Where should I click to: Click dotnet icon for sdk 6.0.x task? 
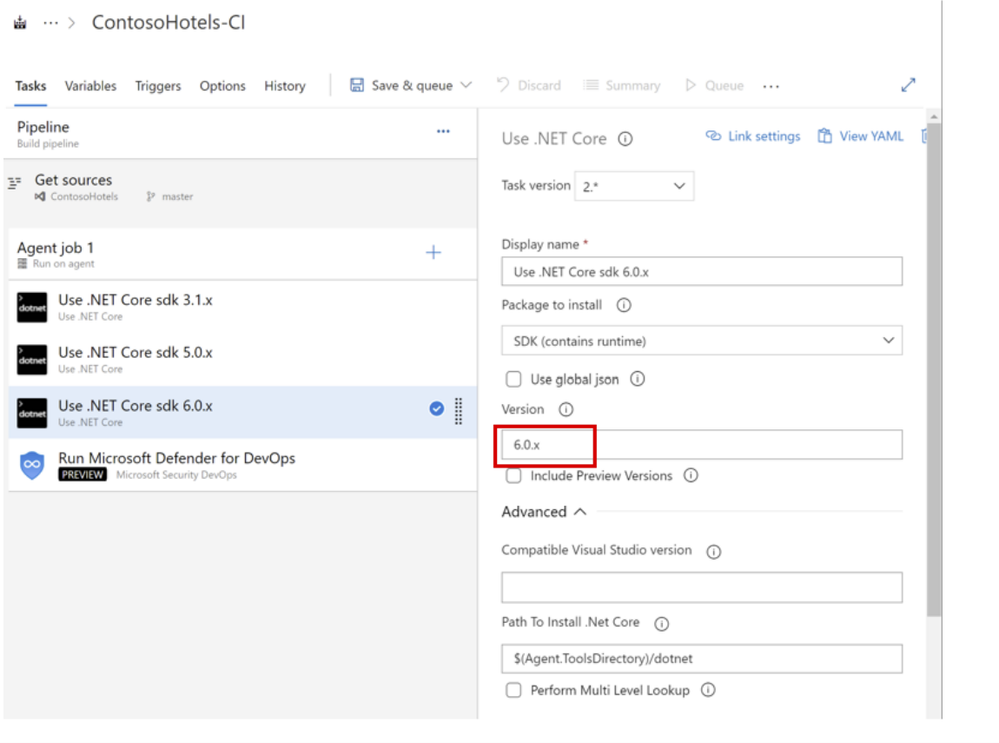(32, 413)
